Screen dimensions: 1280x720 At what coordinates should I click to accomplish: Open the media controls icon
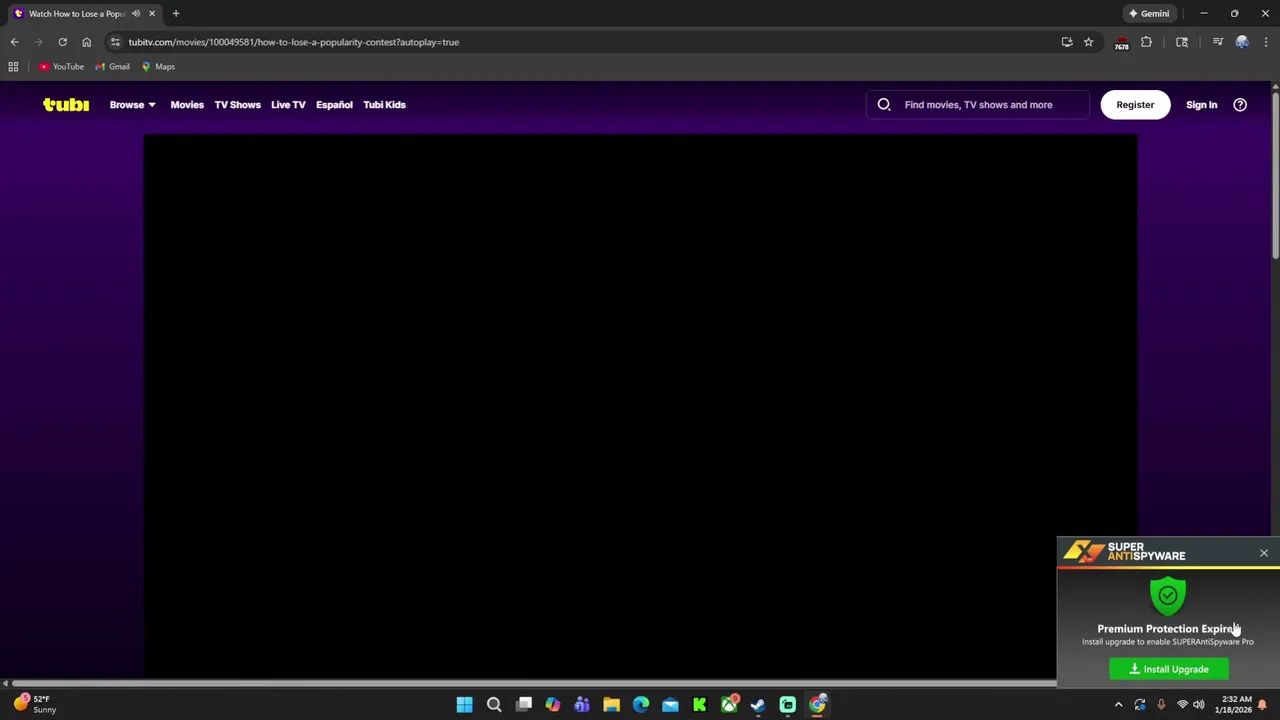point(1217,42)
